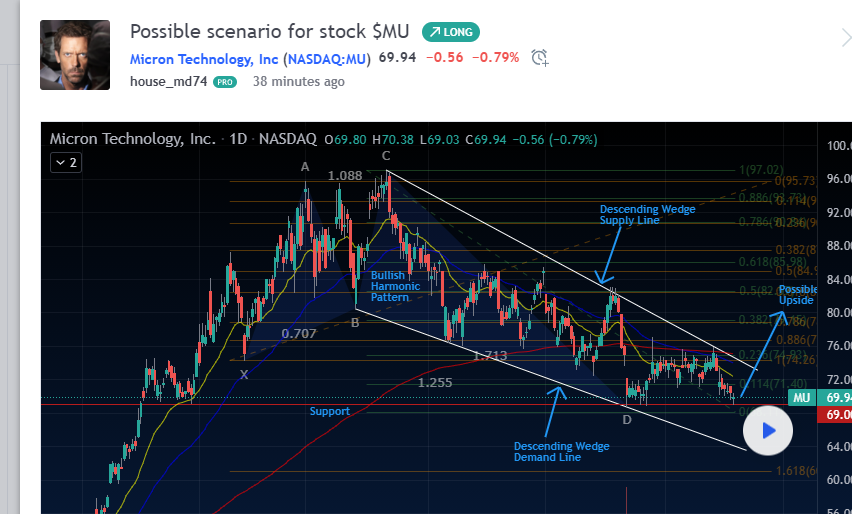Go to the next idea with the right chevron
Image resolution: width=852 pixels, height=514 pixels.
(x=845, y=38)
